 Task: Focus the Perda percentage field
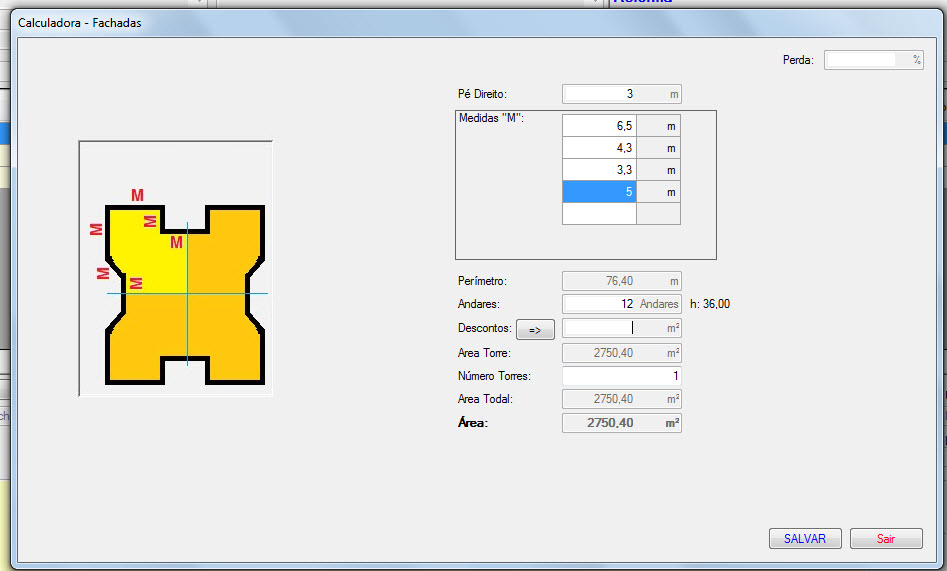coord(873,60)
